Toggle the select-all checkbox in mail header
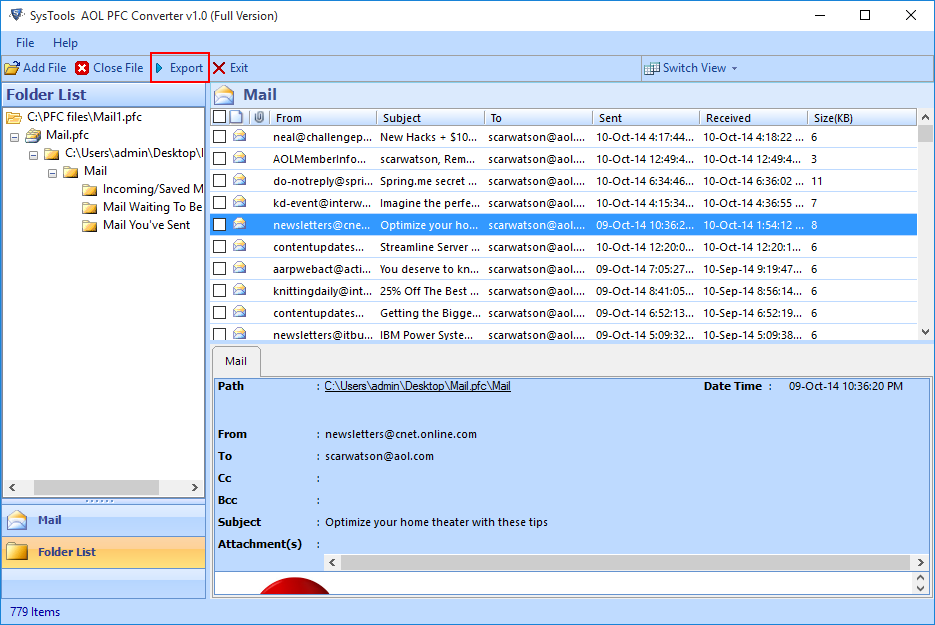Viewport: 935px width, 625px height. point(219,117)
